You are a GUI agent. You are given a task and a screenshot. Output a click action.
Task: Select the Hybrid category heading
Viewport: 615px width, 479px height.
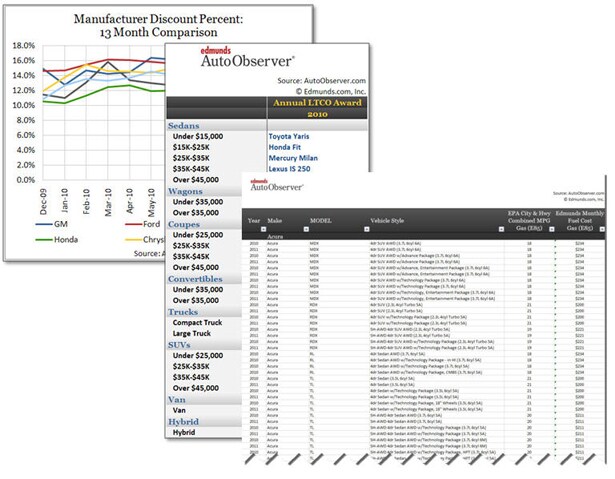pos(183,422)
